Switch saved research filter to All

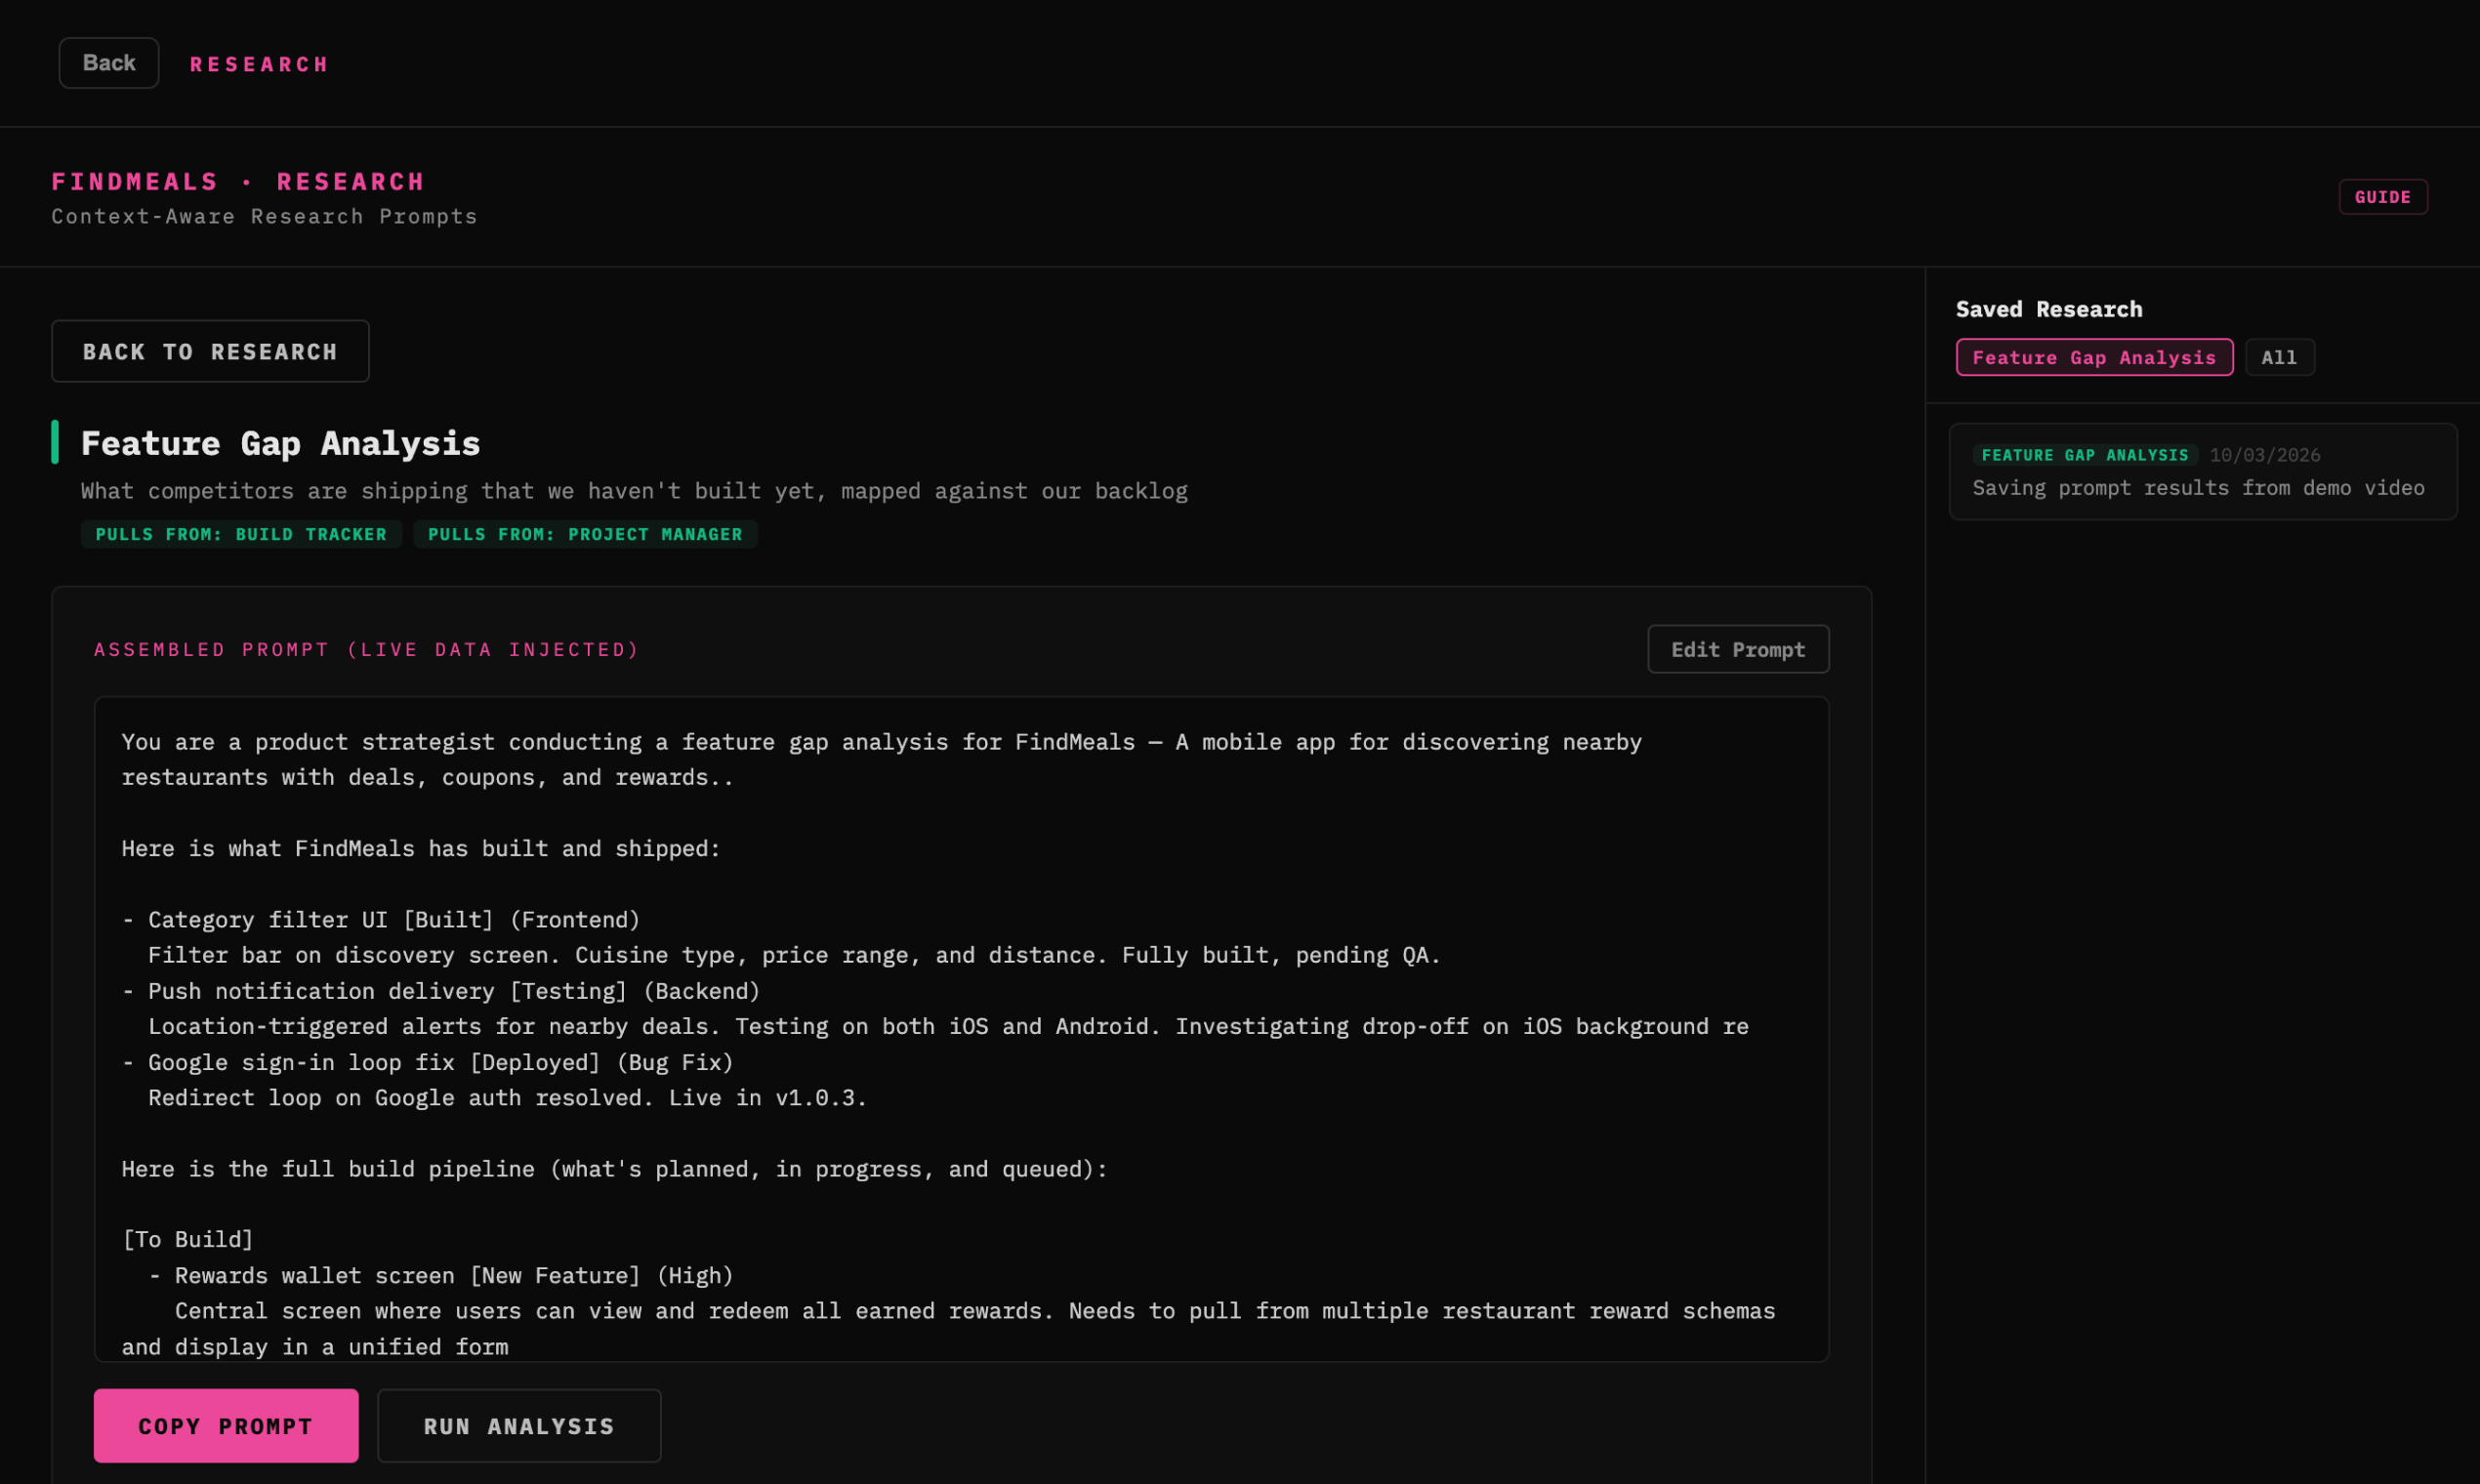tap(2279, 357)
